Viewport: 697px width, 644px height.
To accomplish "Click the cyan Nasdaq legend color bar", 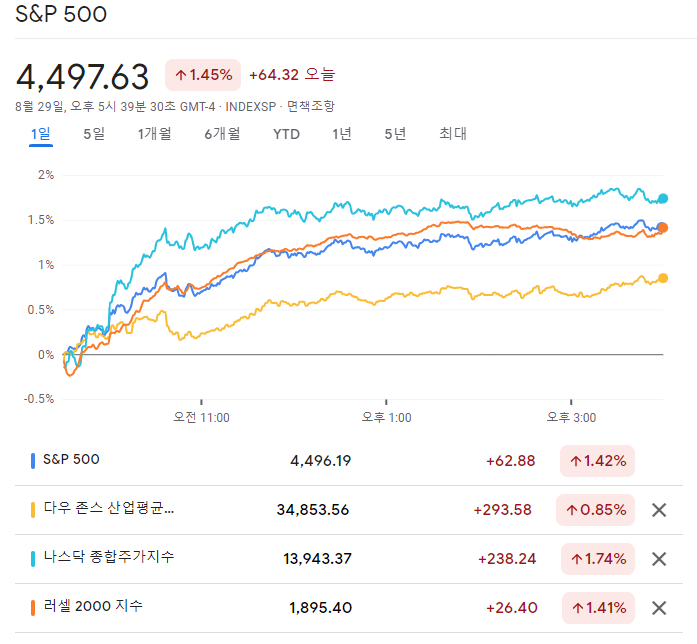I will coord(32,559).
